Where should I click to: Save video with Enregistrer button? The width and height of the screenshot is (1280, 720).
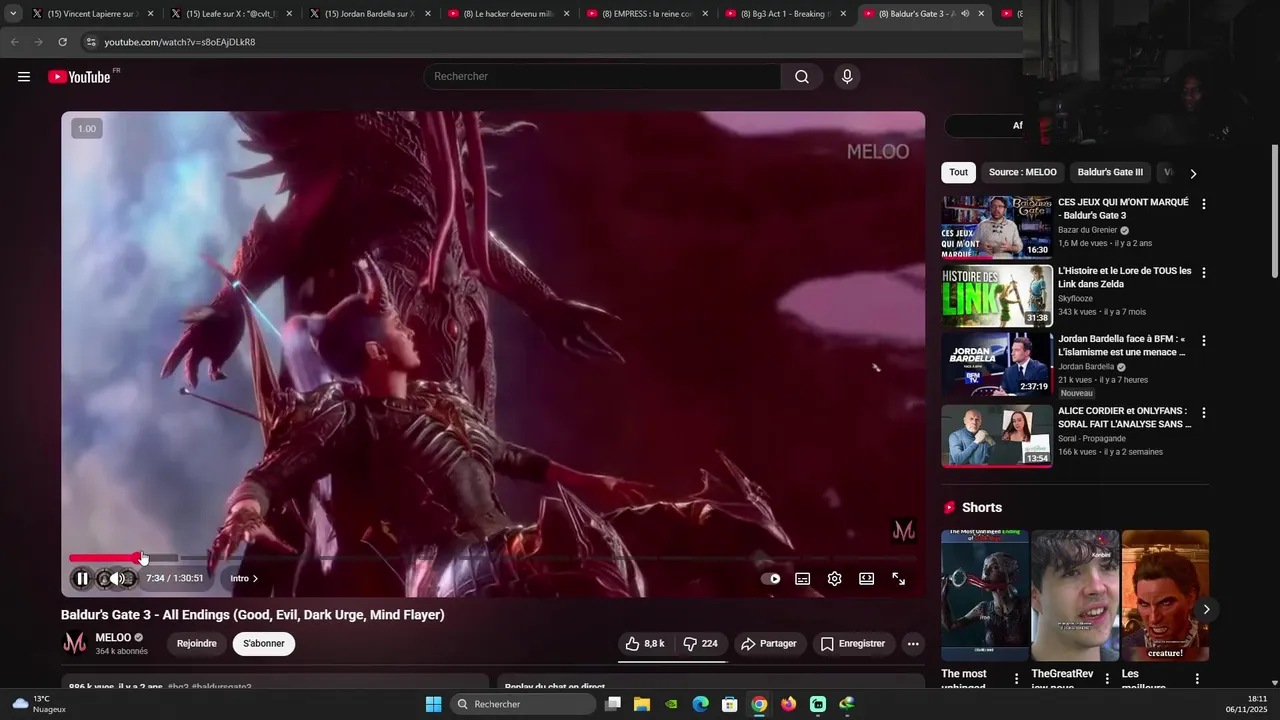point(853,644)
